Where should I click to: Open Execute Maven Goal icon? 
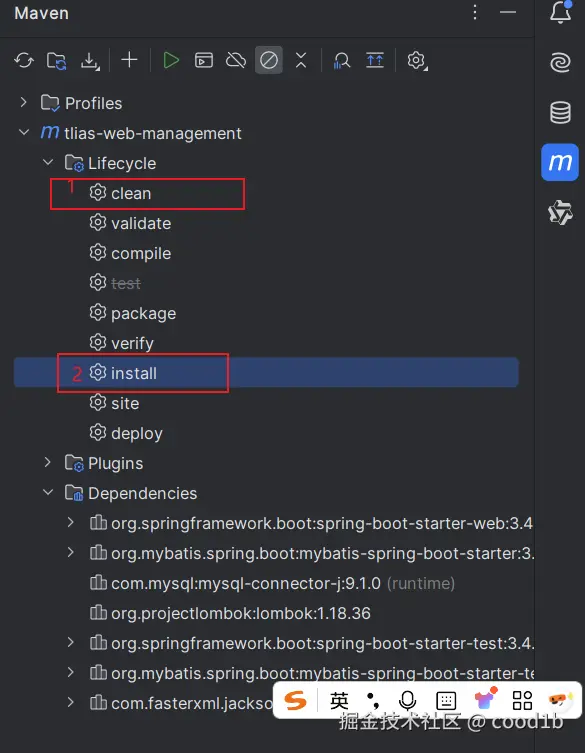(204, 61)
